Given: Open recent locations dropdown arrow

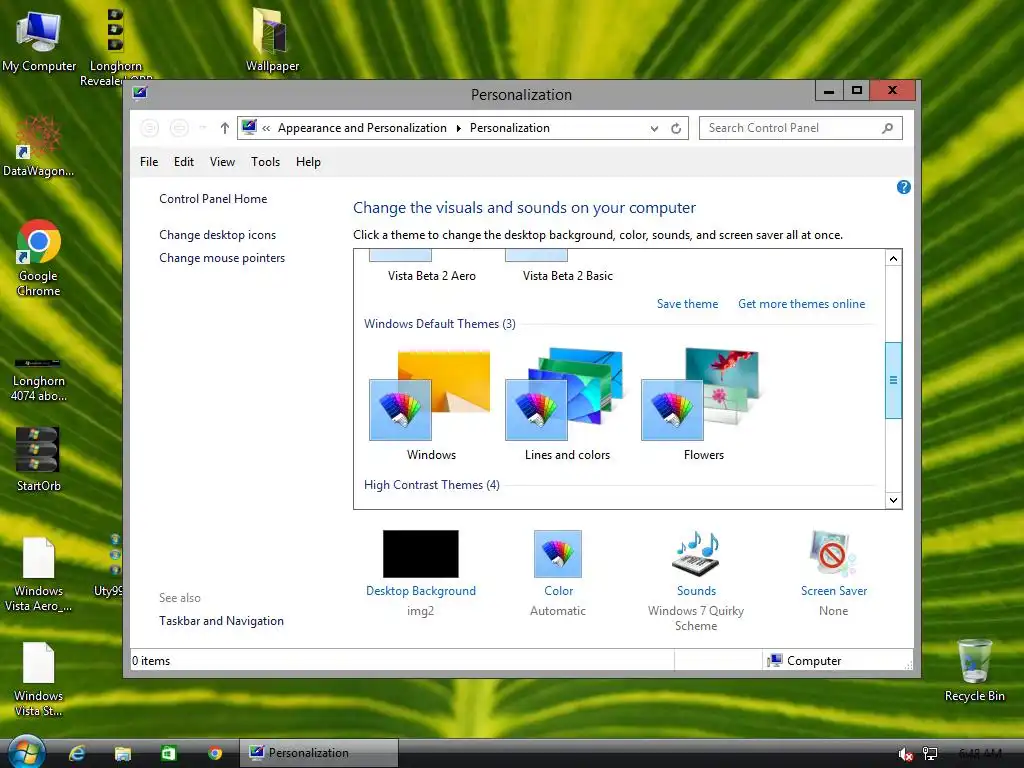Looking at the screenshot, I should coord(203,128).
